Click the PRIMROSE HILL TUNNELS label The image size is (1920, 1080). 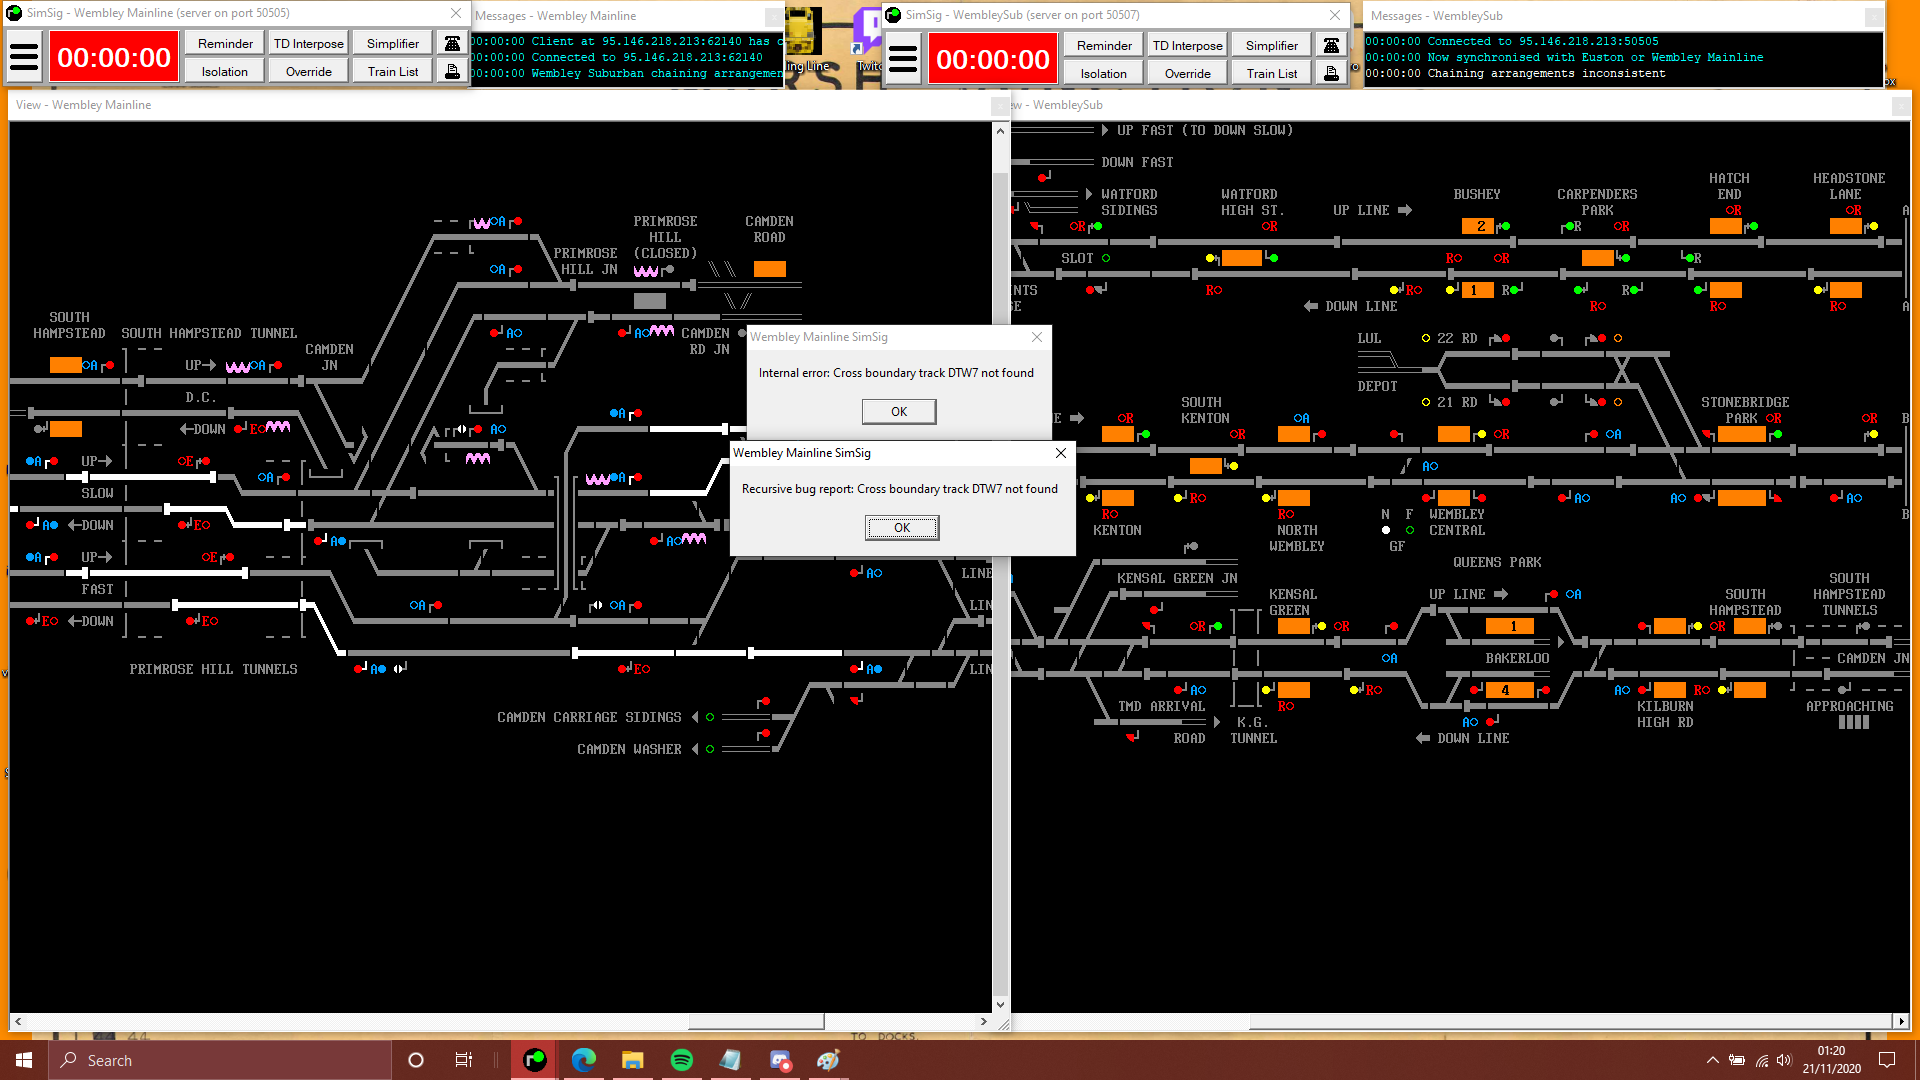click(x=213, y=669)
